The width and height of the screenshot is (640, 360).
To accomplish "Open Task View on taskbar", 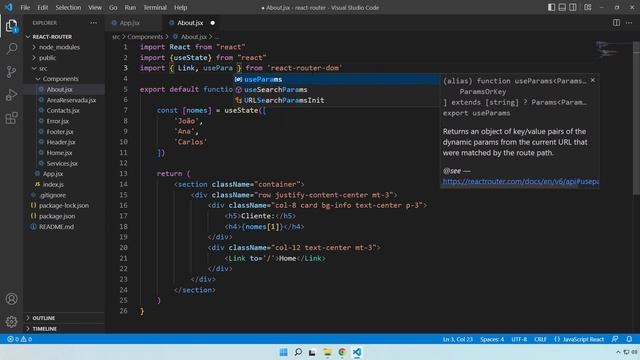I will [x=312, y=352].
